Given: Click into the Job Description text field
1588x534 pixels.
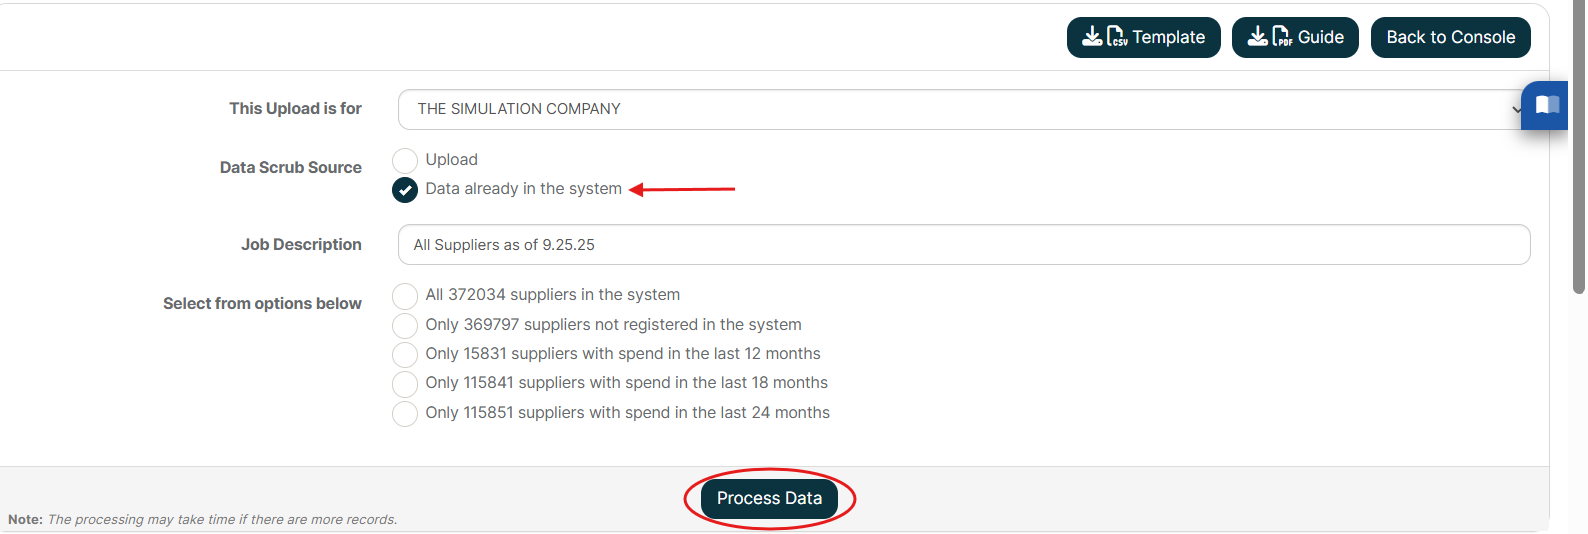Looking at the screenshot, I should click(x=963, y=245).
